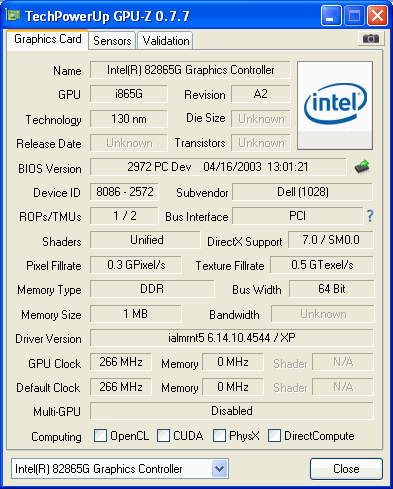Click the BIOS Version field

coord(218,167)
